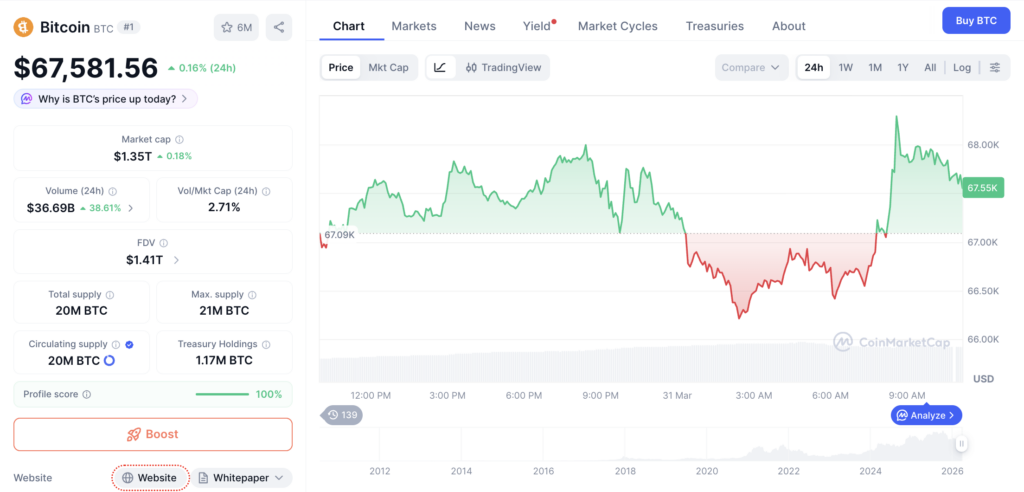Choose the 1W time range

(846, 67)
